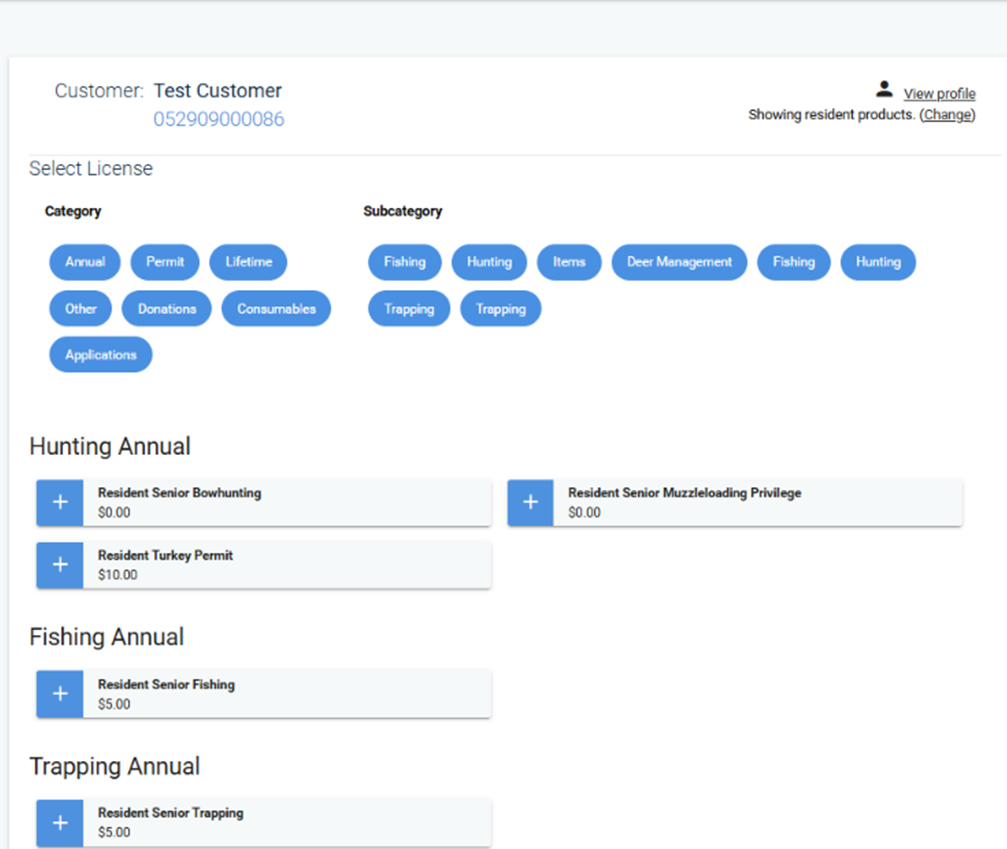Screen dimensions: 1007x849
Task: Open the View profile link
Action: (939, 94)
